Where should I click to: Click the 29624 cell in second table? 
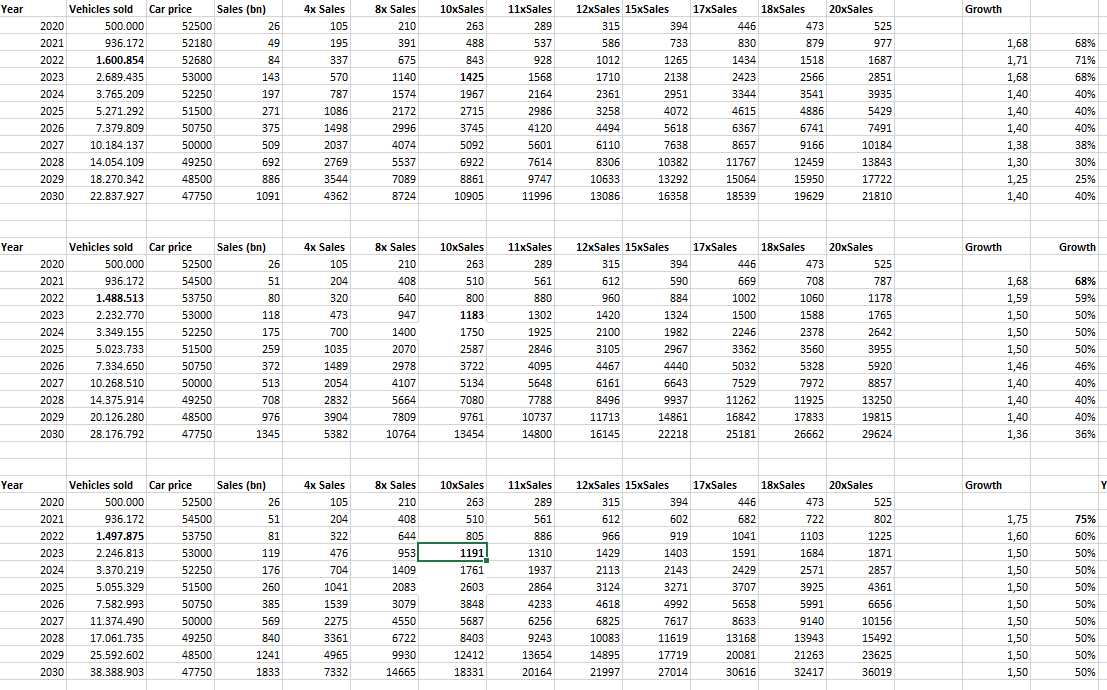pyautogui.click(x=860, y=434)
